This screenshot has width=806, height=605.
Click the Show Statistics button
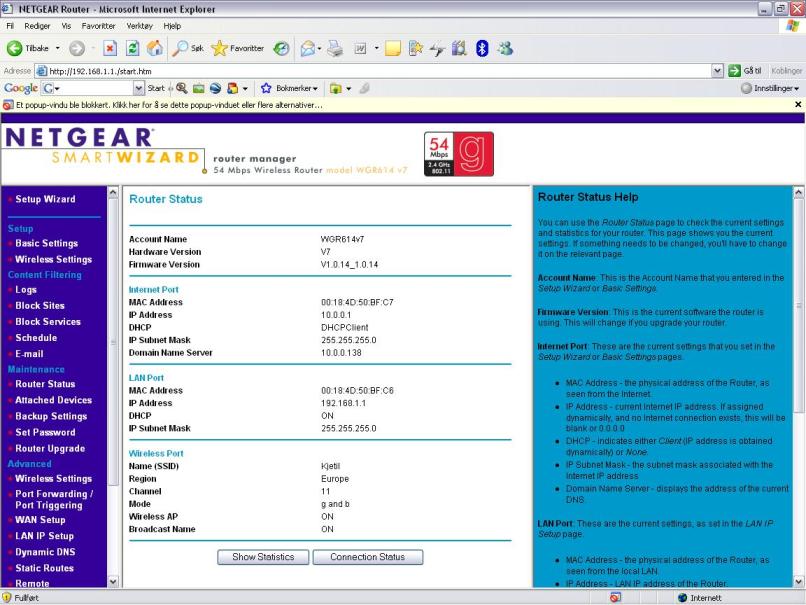[x=263, y=557]
